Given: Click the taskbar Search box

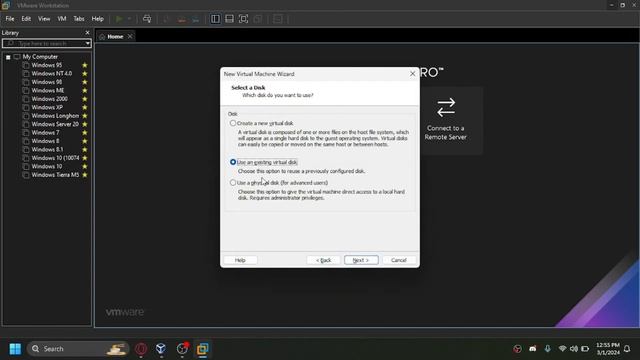Looking at the screenshot, I should pos(78,349).
